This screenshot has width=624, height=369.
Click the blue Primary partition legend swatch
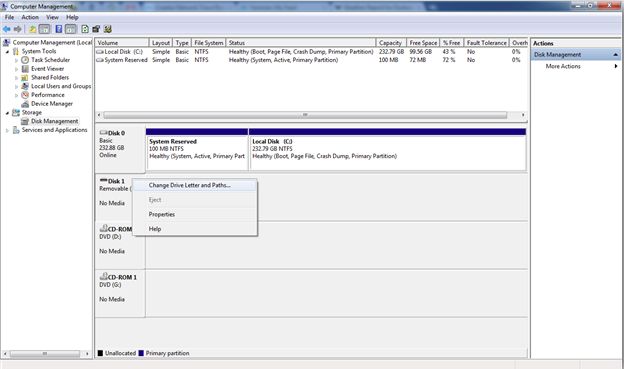pos(141,353)
